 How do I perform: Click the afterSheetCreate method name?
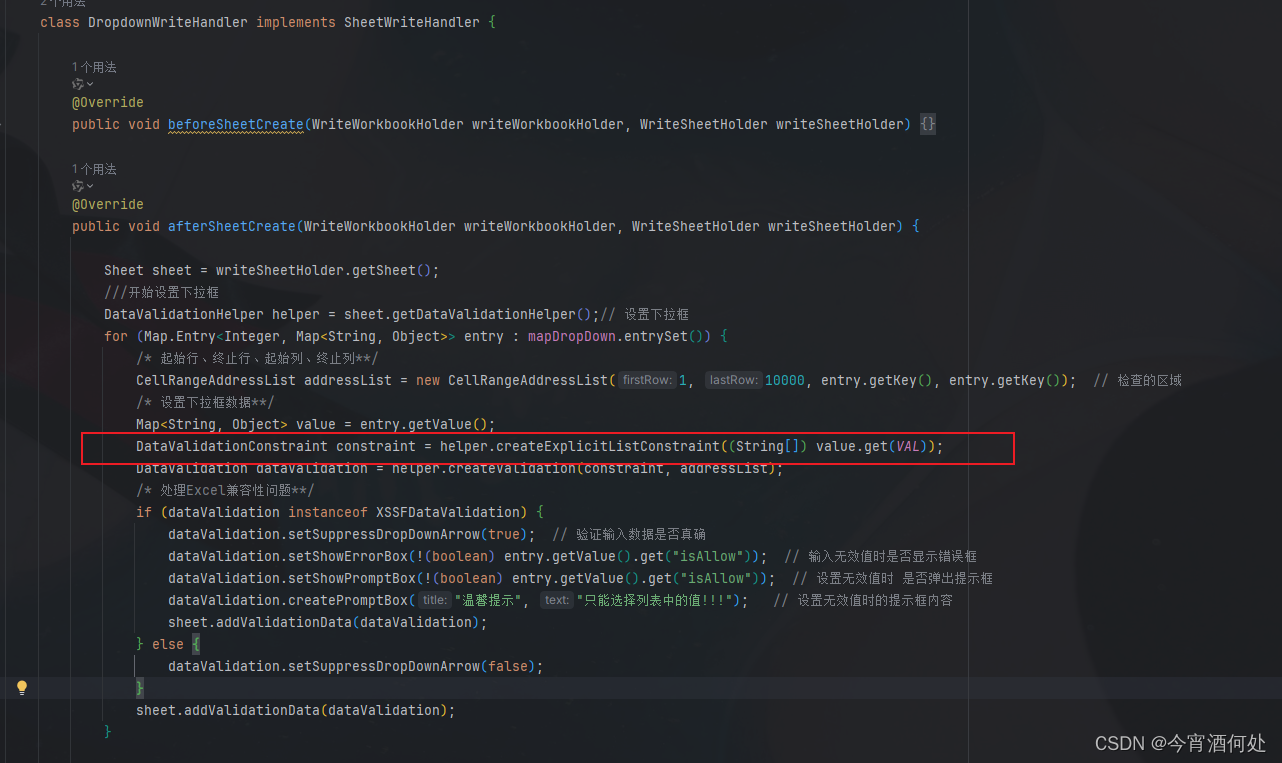tap(232, 226)
